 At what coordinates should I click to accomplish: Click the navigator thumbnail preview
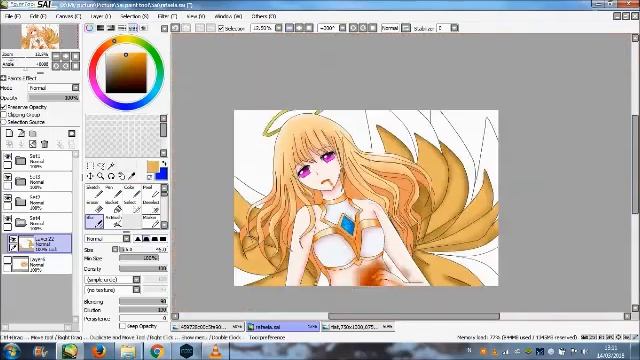click(x=40, y=36)
